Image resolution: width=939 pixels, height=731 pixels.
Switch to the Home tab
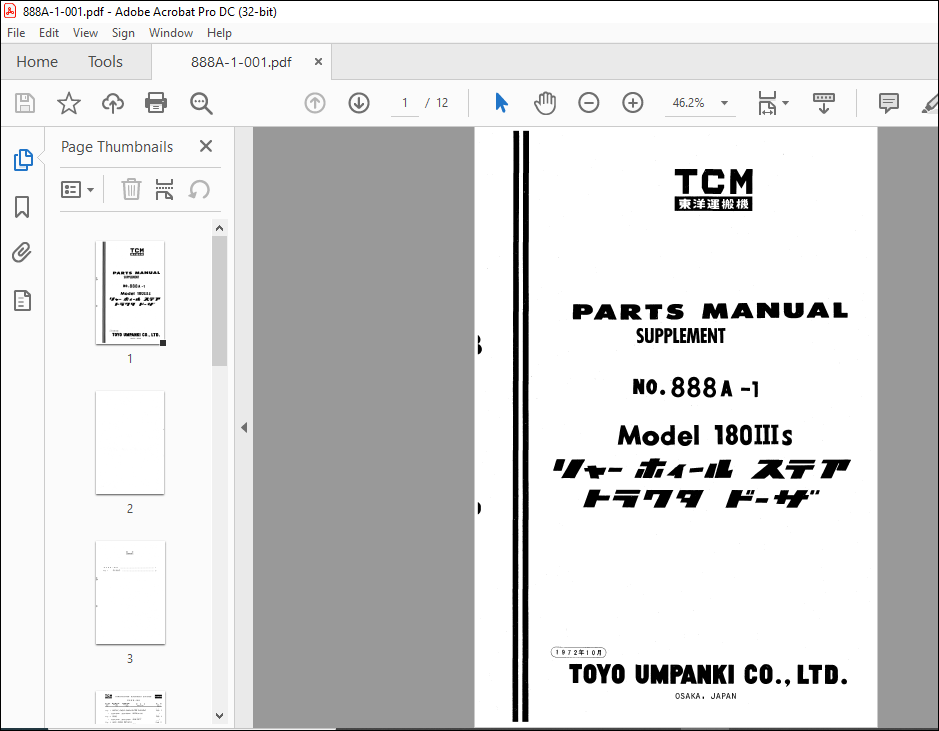point(37,62)
